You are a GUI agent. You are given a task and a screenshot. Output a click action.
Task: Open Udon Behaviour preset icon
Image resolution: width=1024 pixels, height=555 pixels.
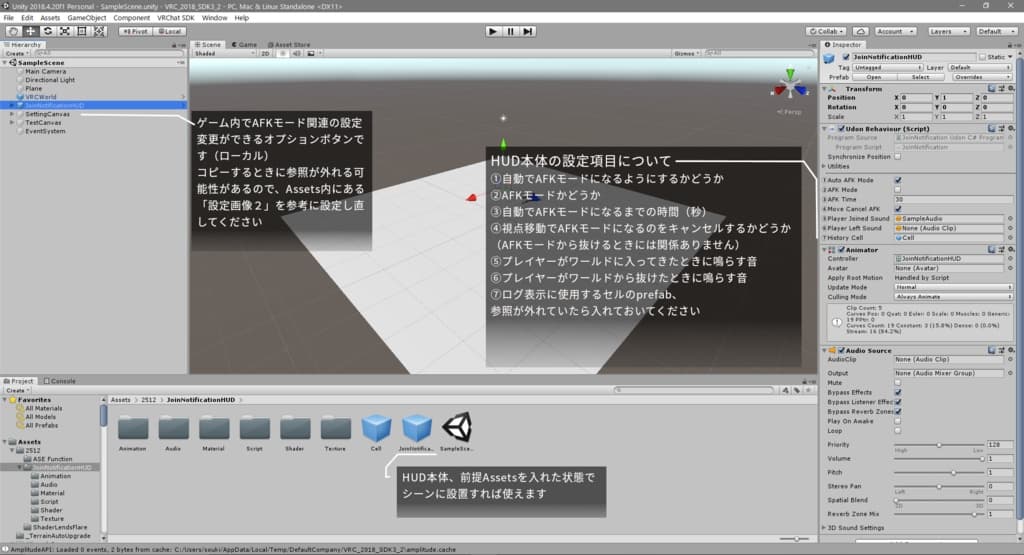coord(1001,129)
